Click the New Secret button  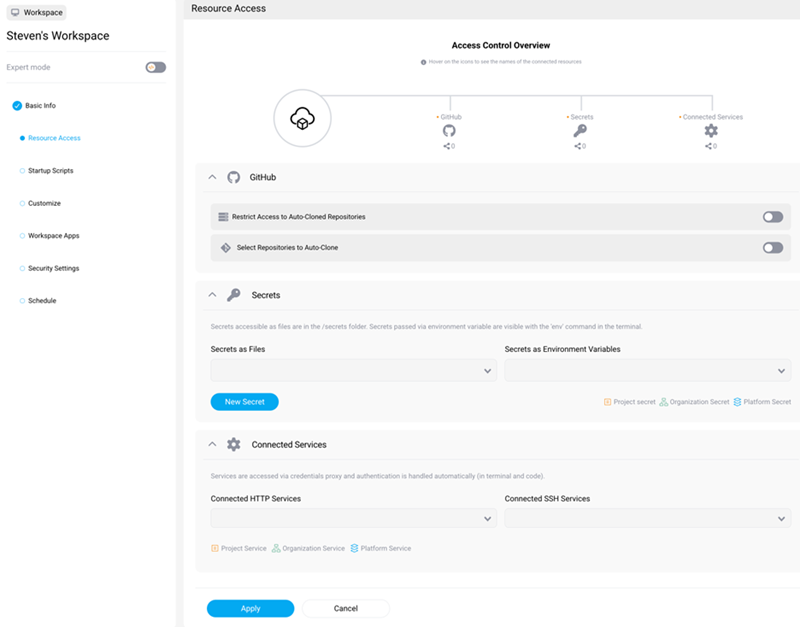pos(244,402)
